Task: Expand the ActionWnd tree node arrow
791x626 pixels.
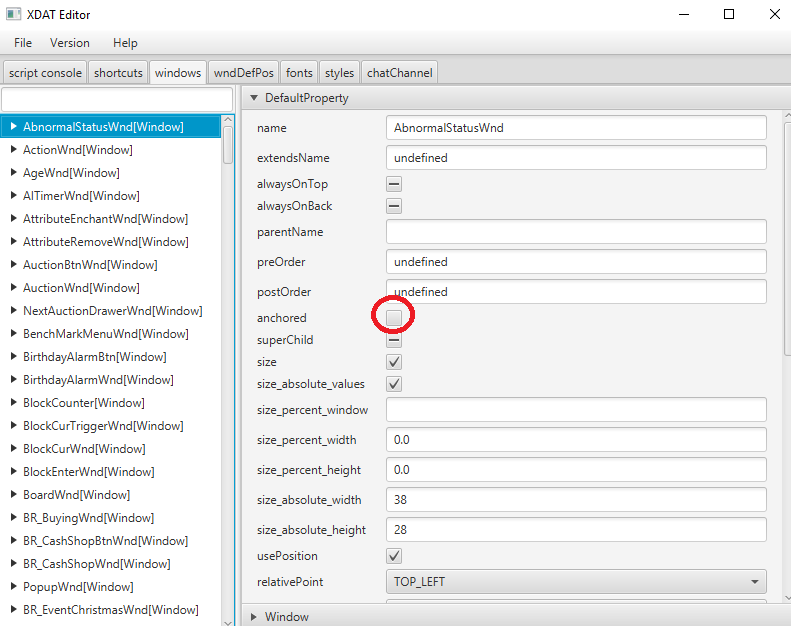Action: (x=14, y=149)
